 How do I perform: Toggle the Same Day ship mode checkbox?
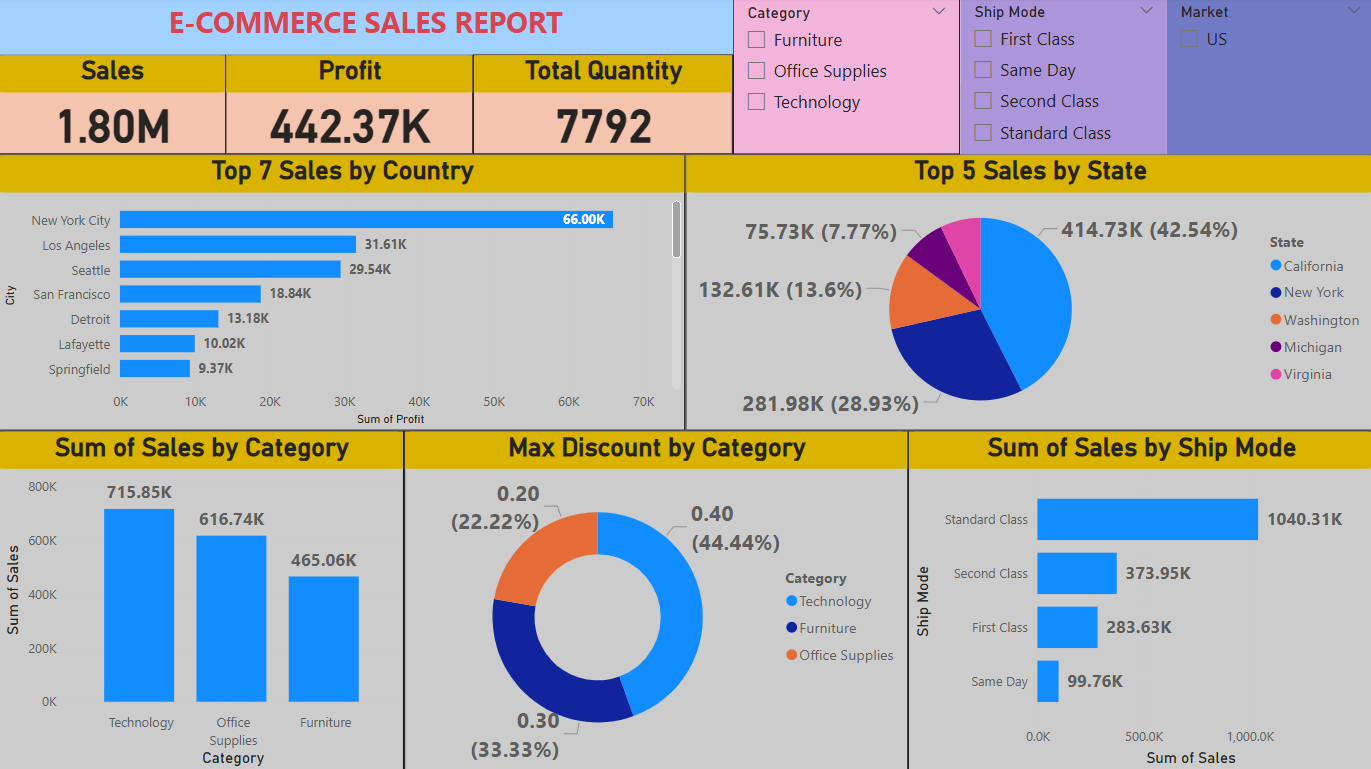coord(983,70)
